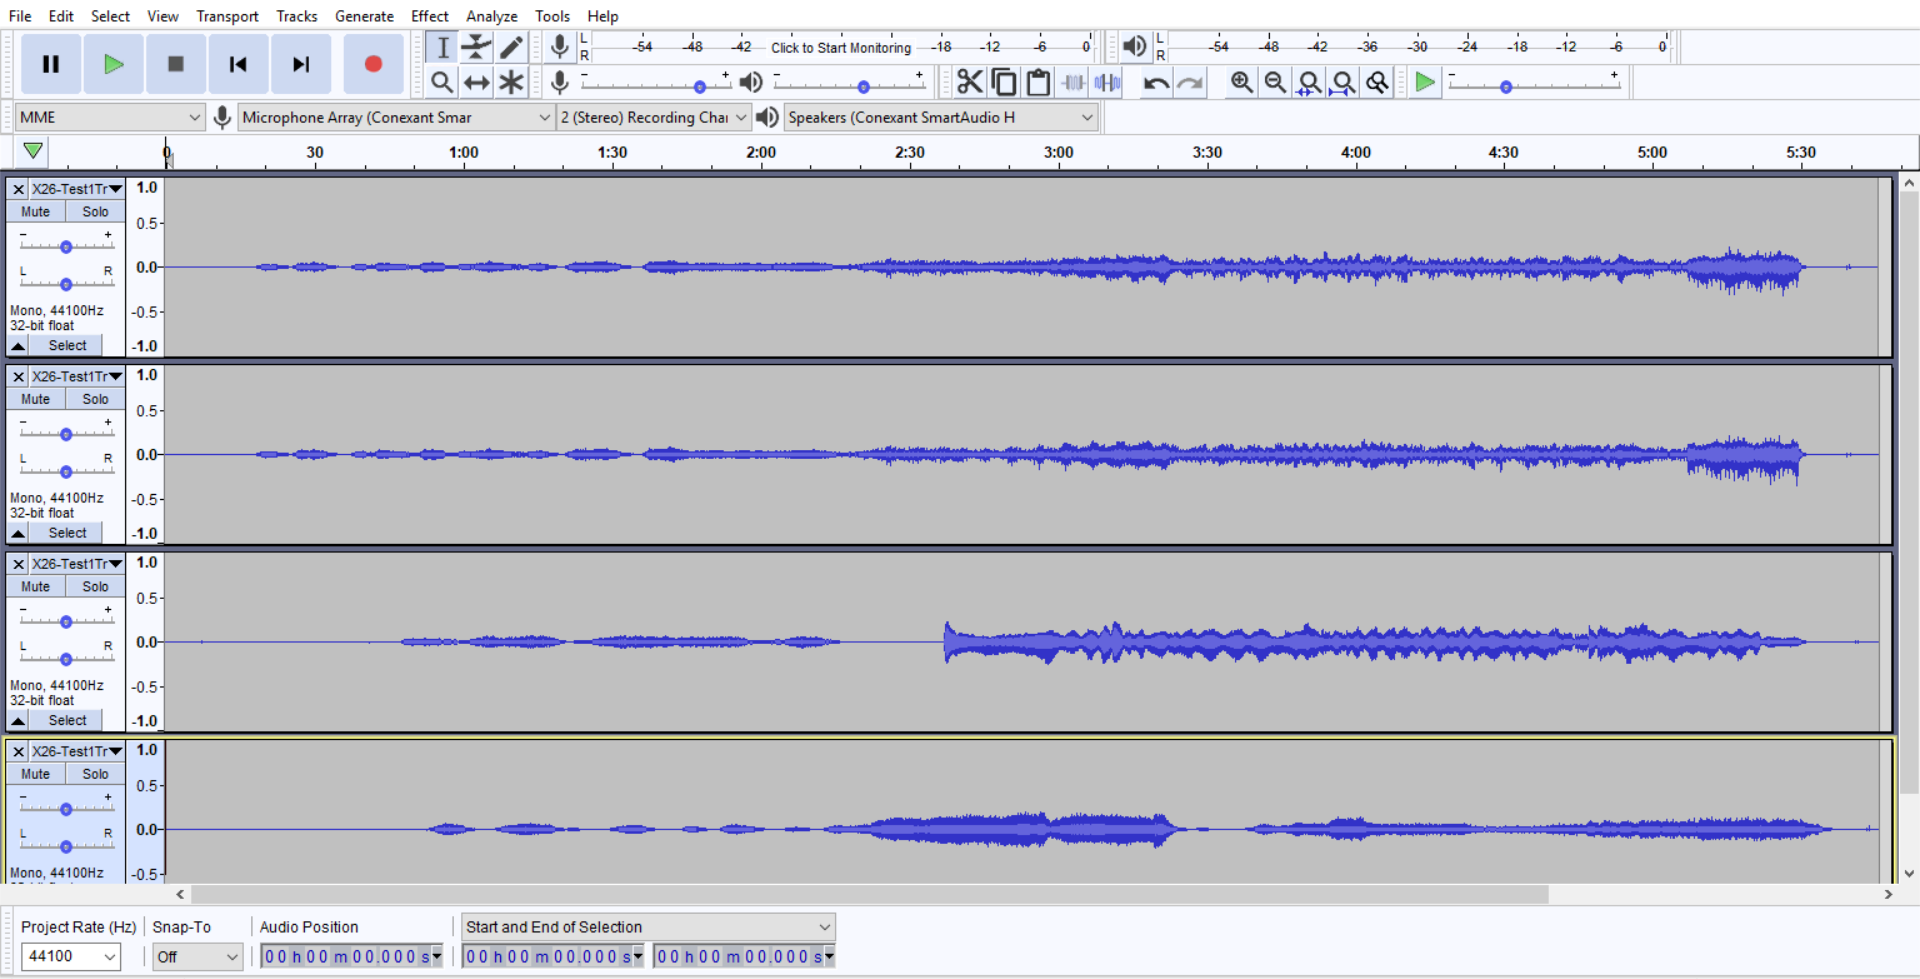Skip to End of the project

click(300, 64)
